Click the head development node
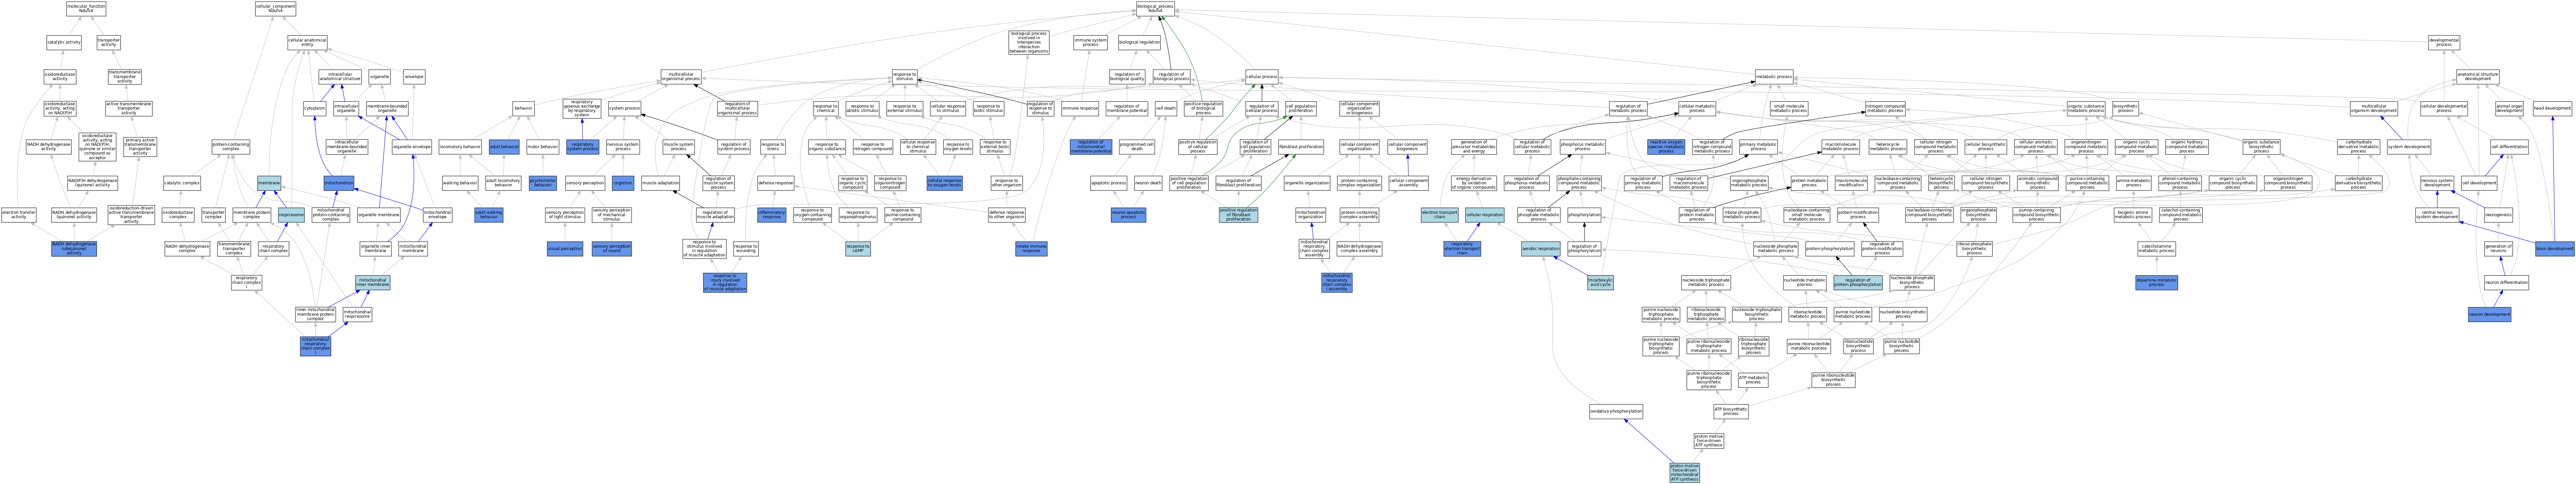 tap(2552, 108)
